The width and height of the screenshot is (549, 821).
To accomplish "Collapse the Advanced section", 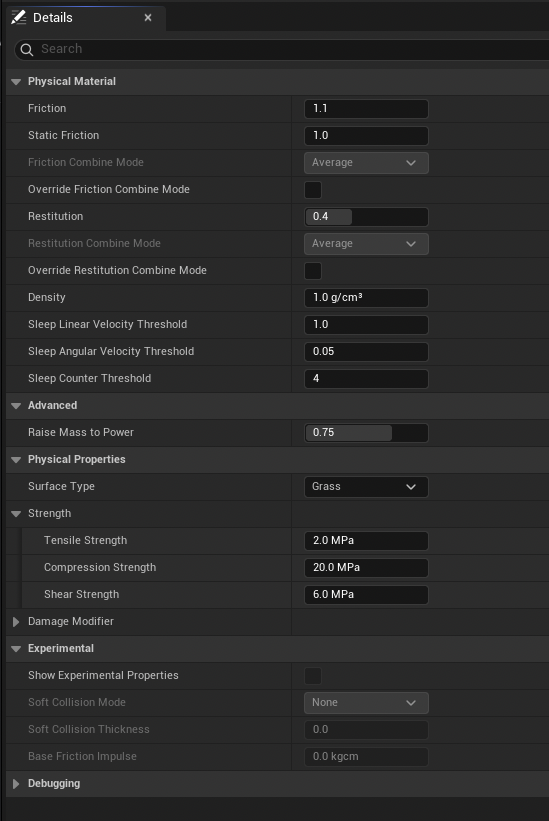I will (x=16, y=406).
